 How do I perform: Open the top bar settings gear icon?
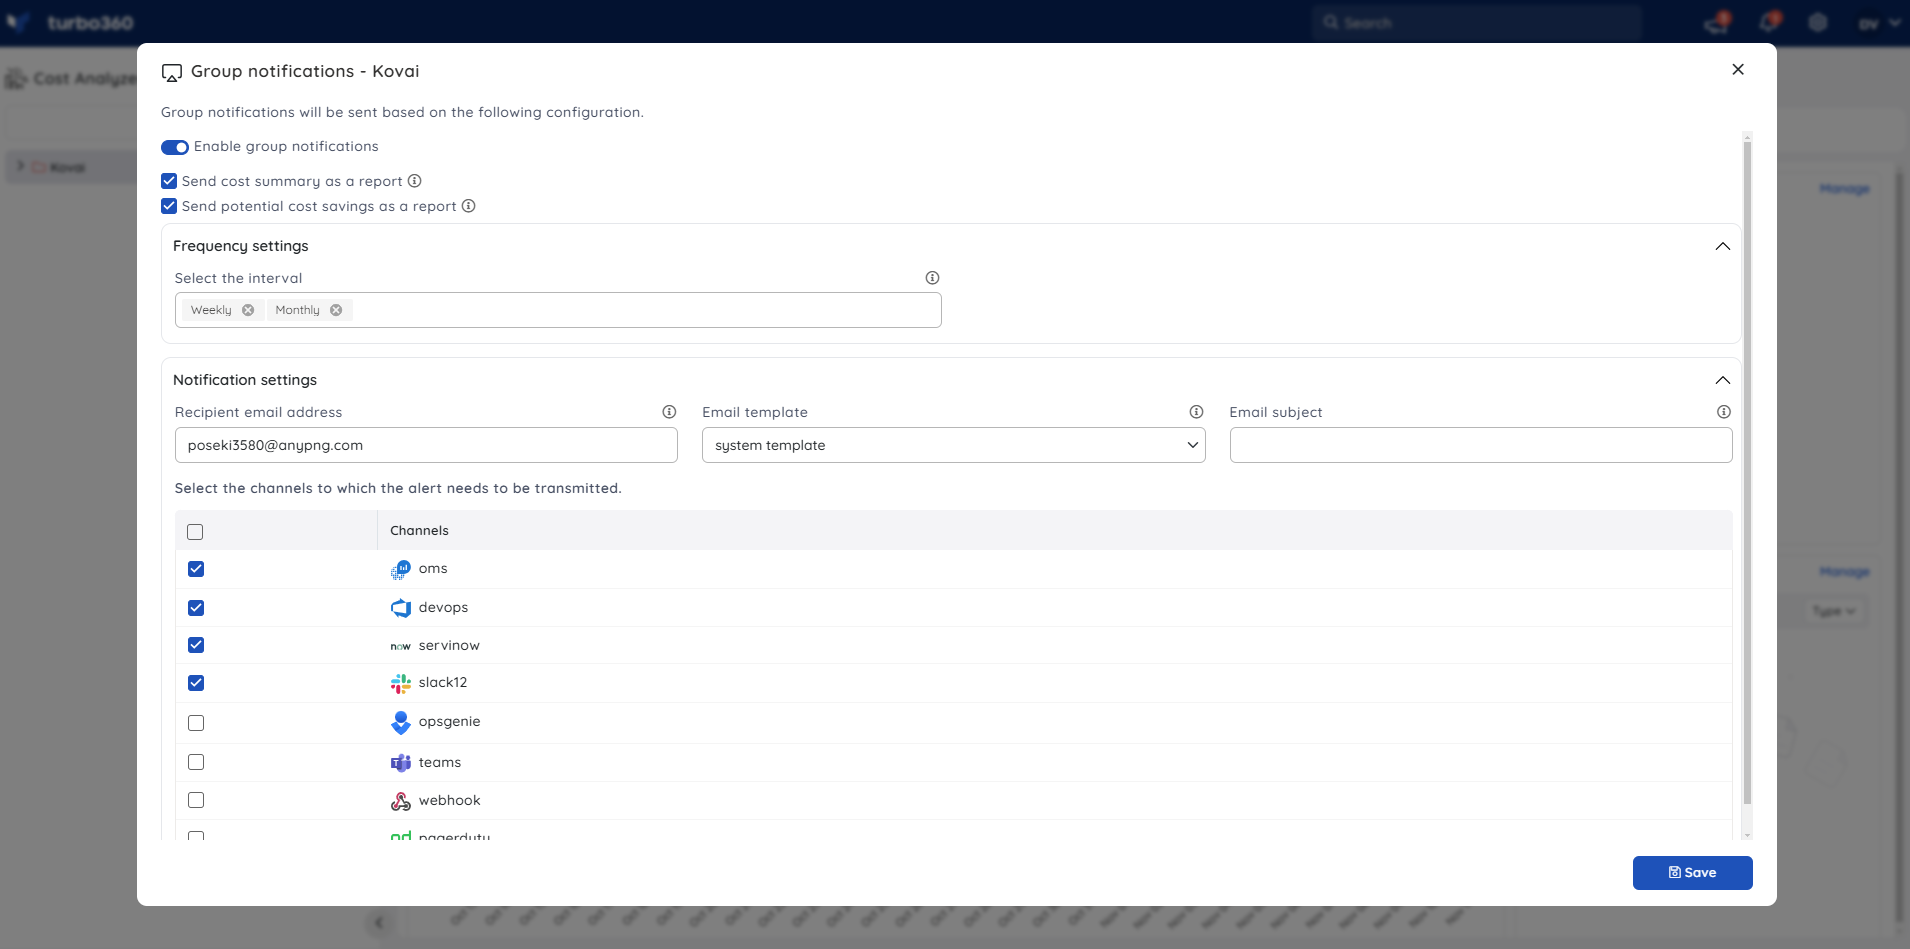(x=1818, y=22)
